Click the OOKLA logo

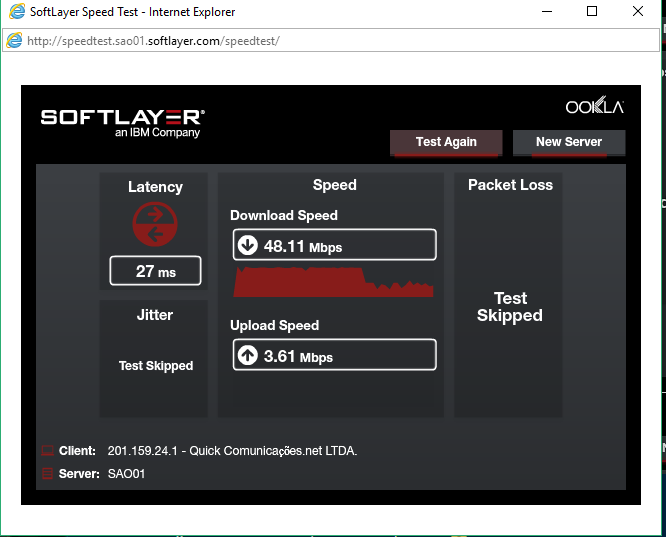click(x=594, y=107)
